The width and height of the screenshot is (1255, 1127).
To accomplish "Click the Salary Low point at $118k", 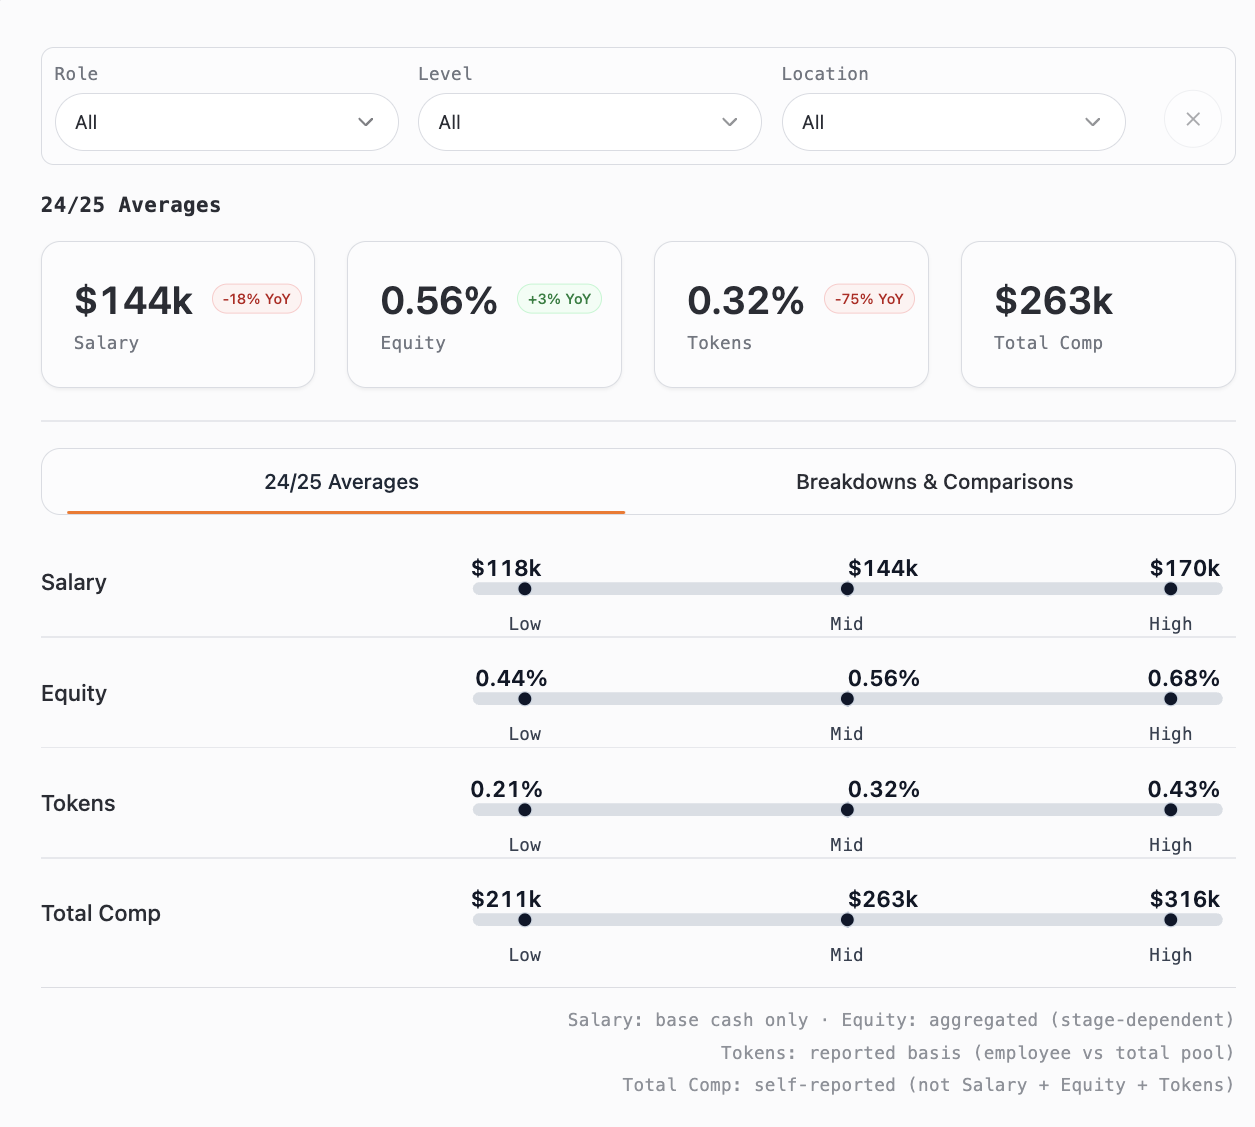I will 525,589.
